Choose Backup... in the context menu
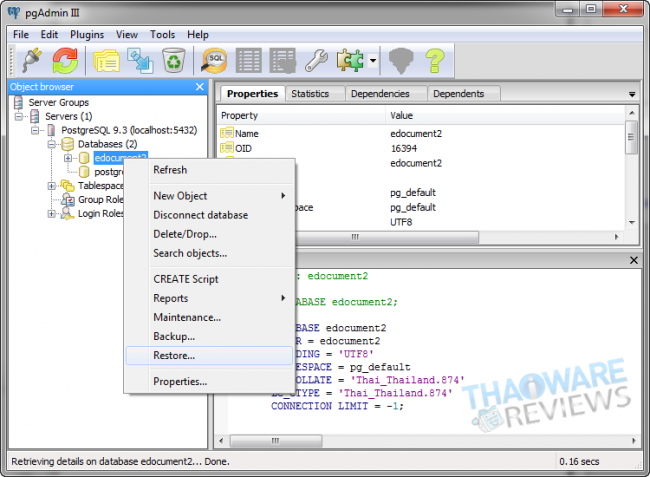650x477 pixels. pos(173,336)
